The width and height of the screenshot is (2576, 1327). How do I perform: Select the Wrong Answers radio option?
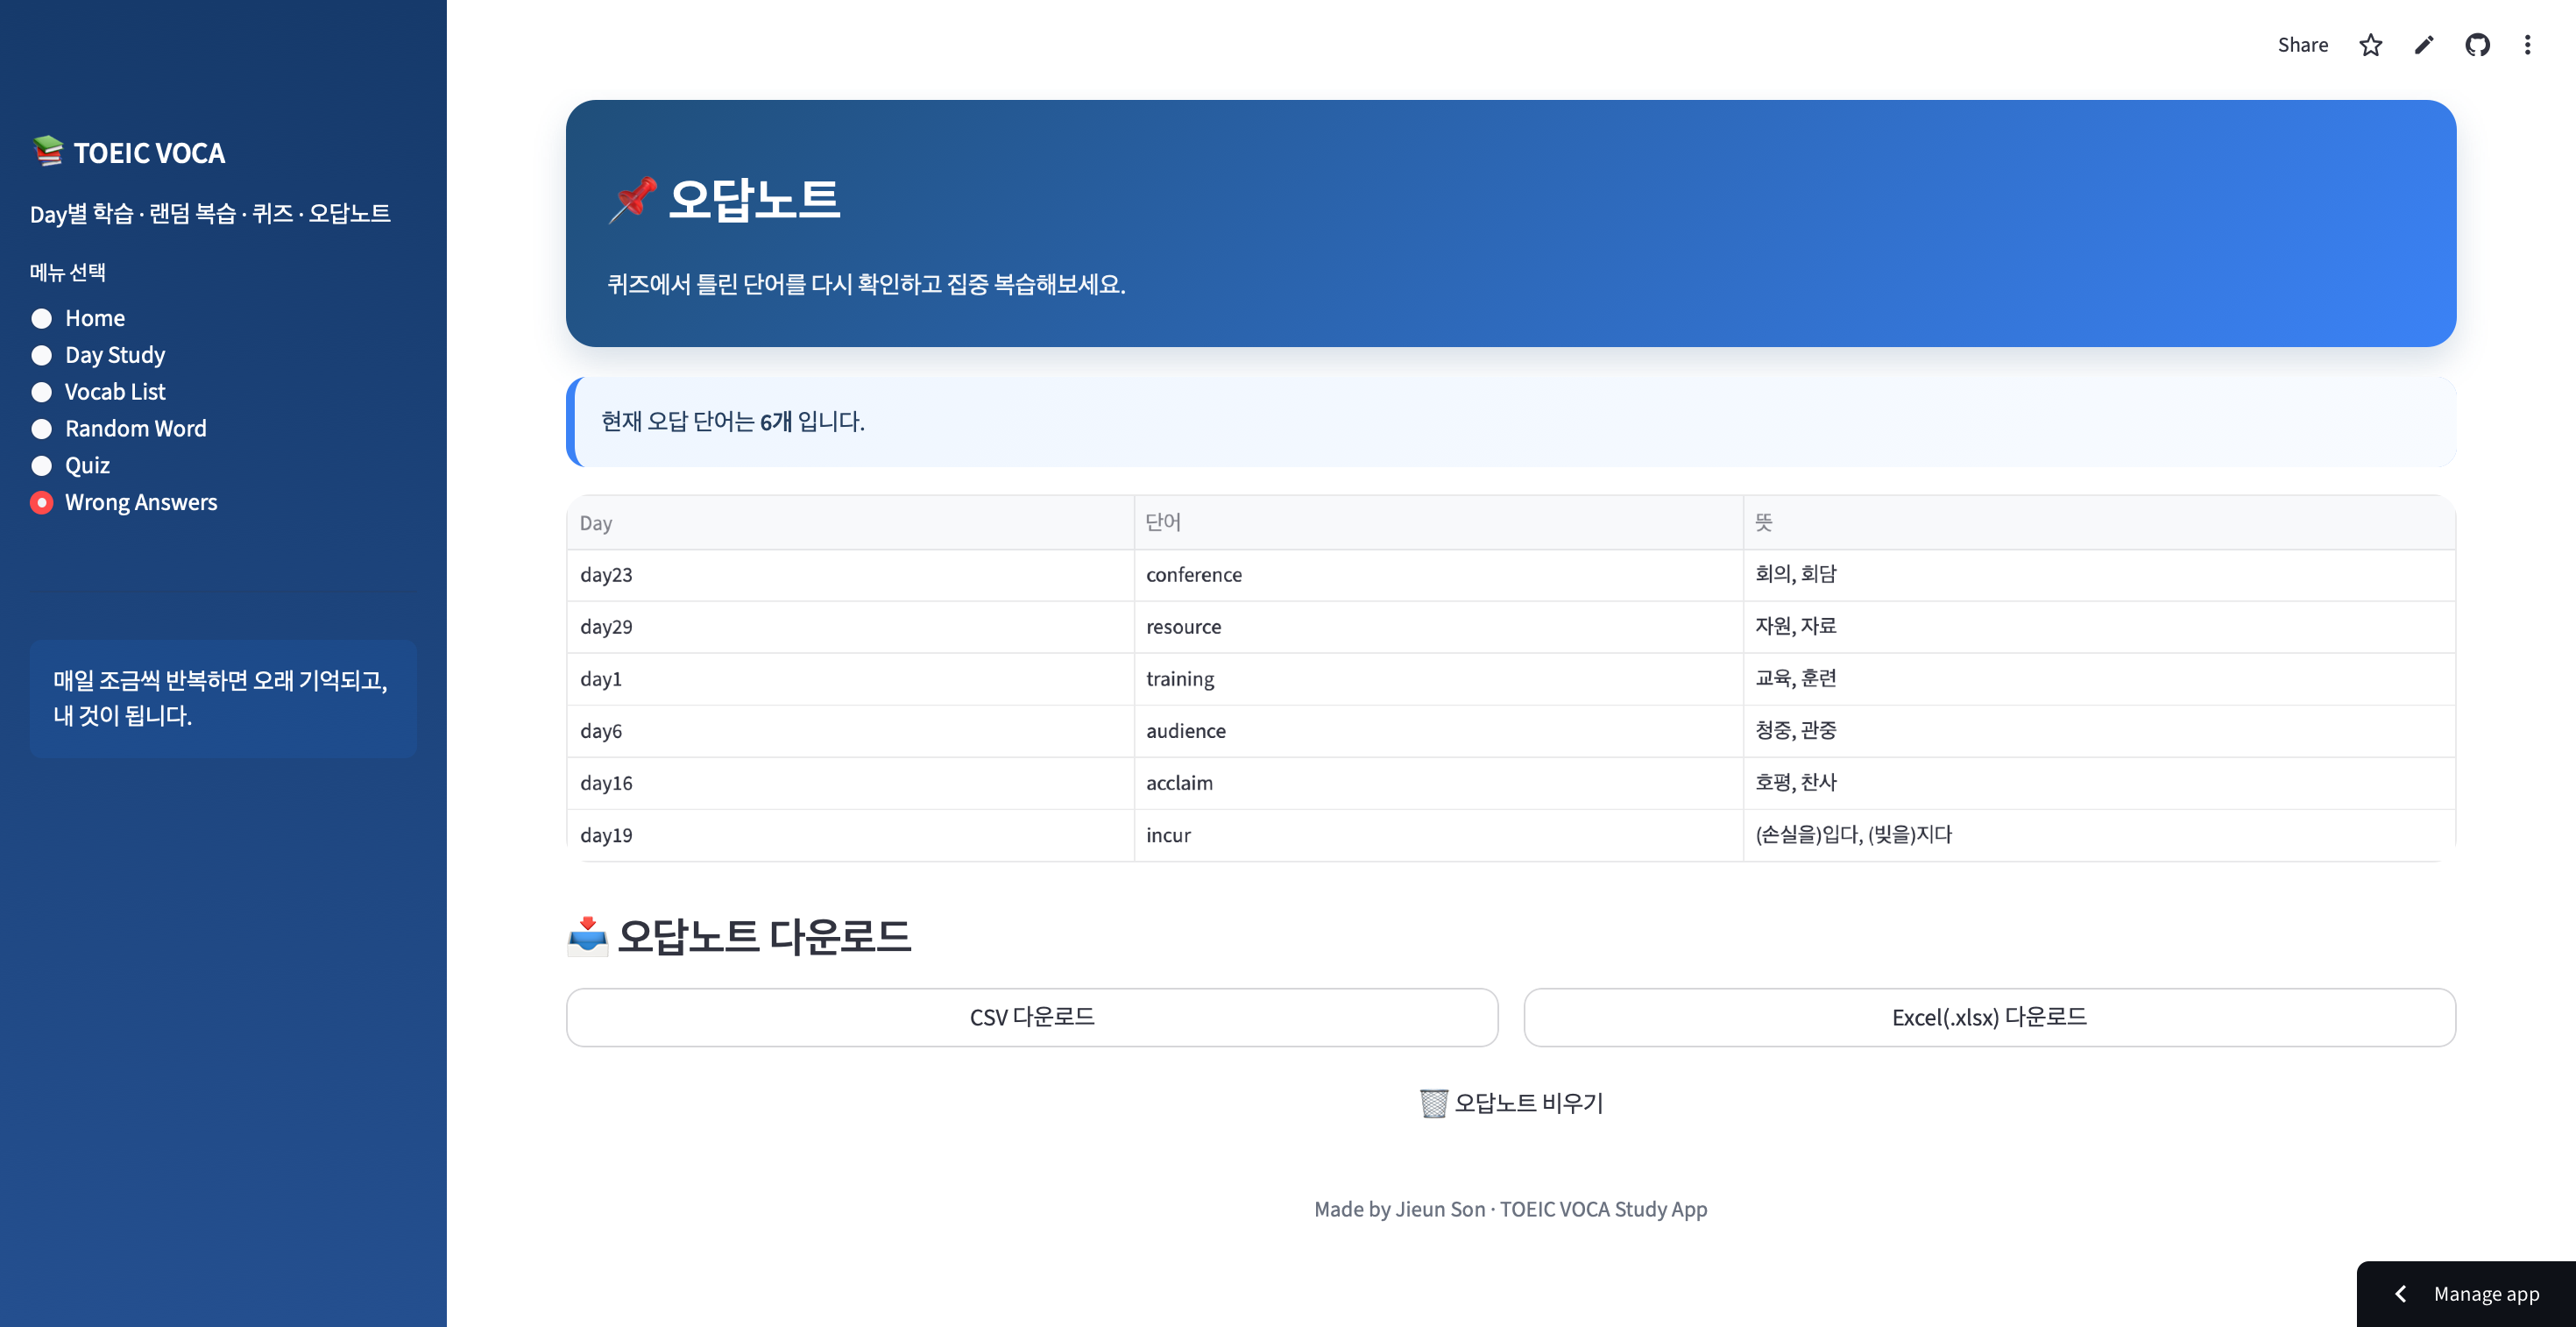click(42, 502)
